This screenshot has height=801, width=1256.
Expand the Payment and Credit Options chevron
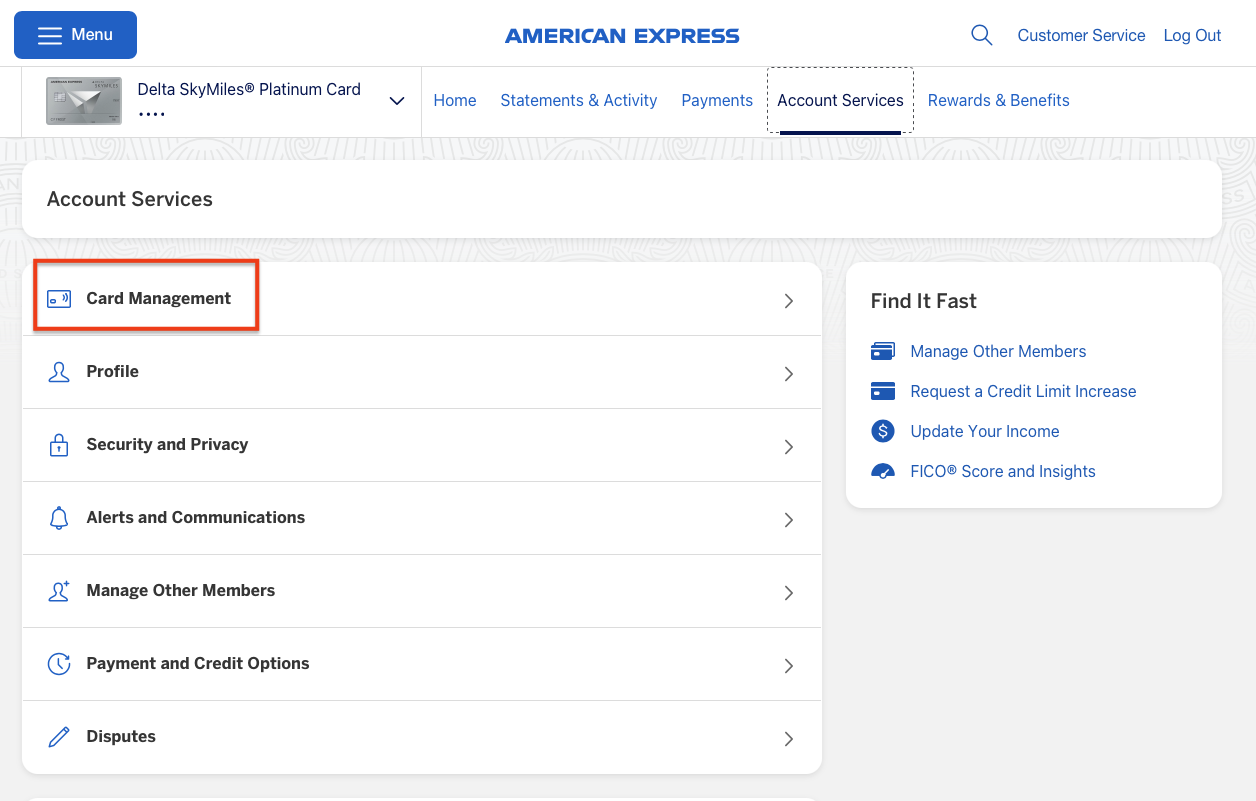pos(789,666)
